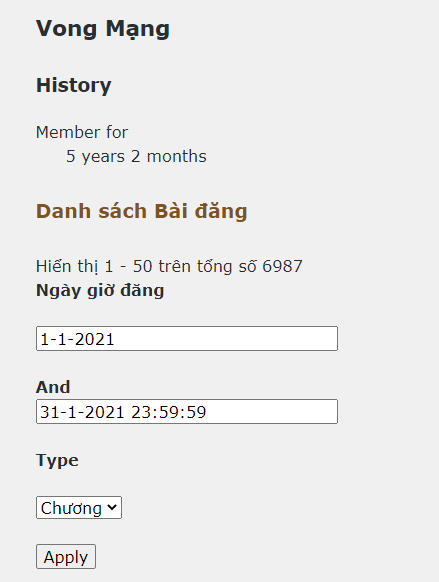Image resolution: width=439 pixels, height=582 pixels.
Task: Click the Apply button
Action: pyautogui.click(x=66, y=556)
